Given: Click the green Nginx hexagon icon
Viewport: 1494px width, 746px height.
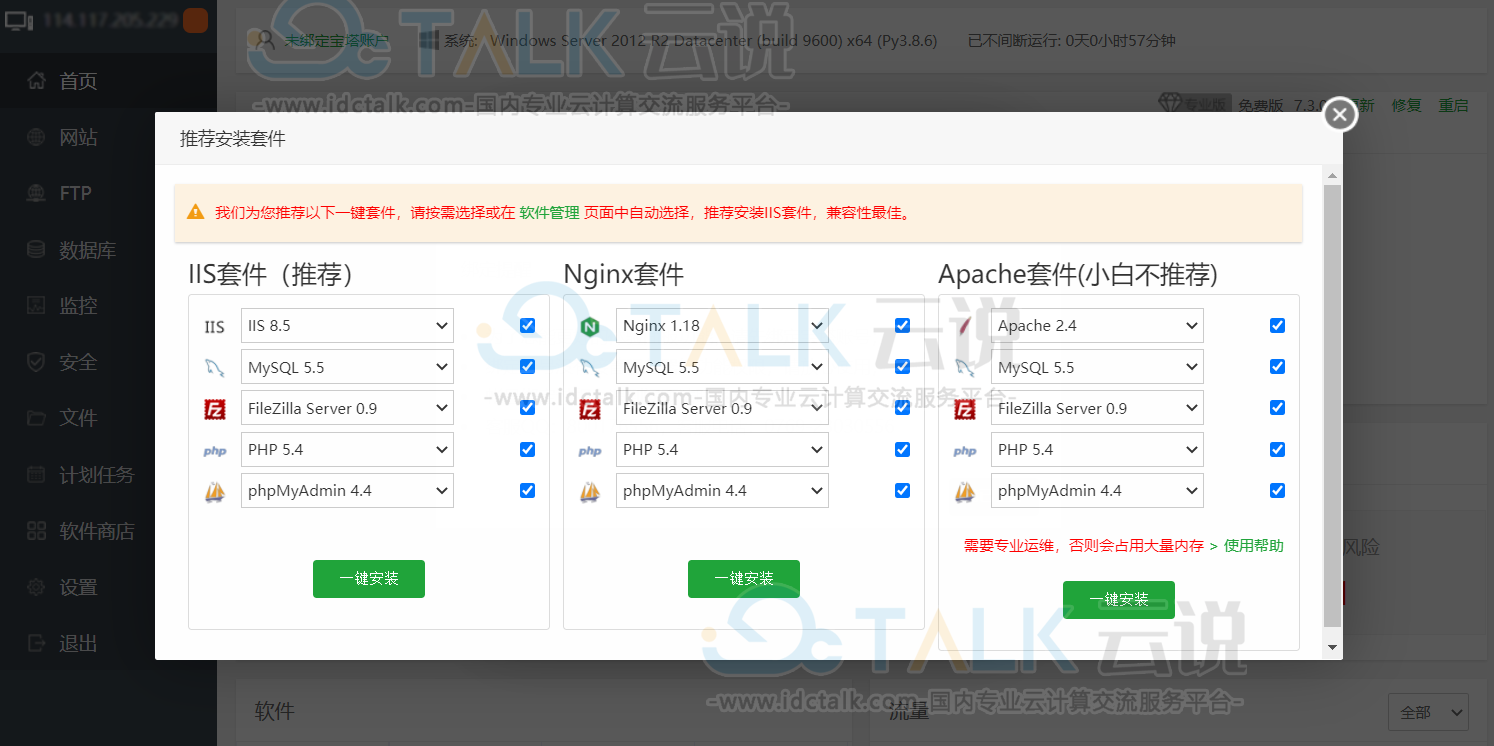Looking at the screenshot, I should (590, 327).
